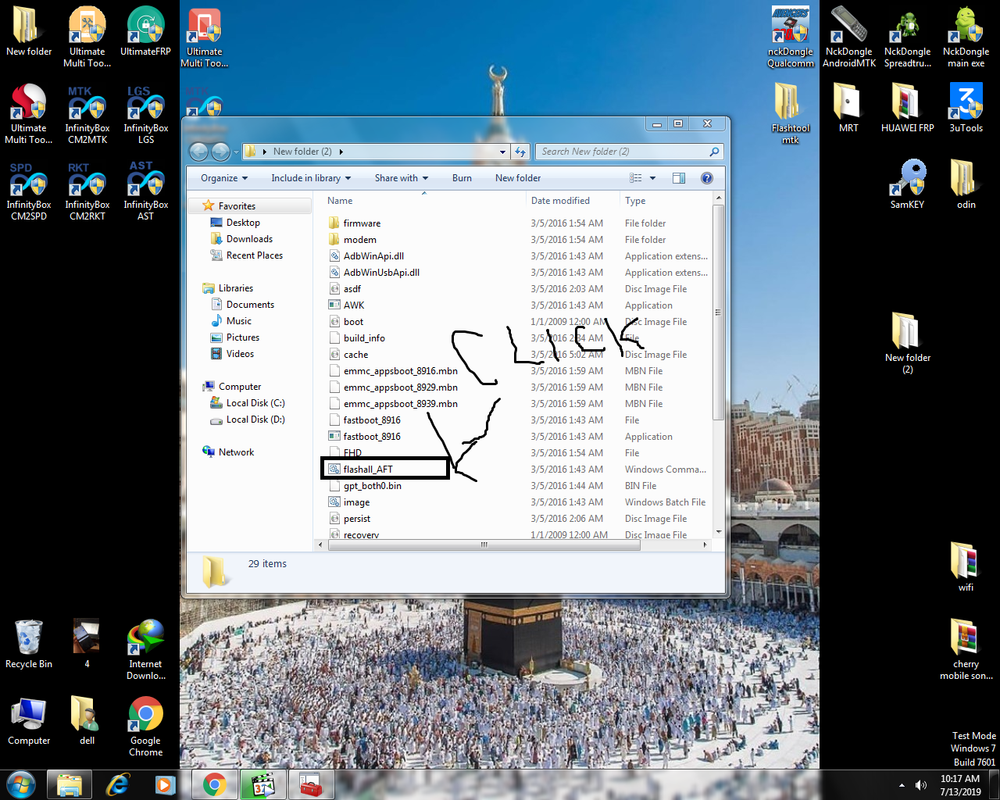The height and width of the screenshot is (800, 1000).
Task: Open InfinityBox LGS desktop icon
Action: (145, 114)
